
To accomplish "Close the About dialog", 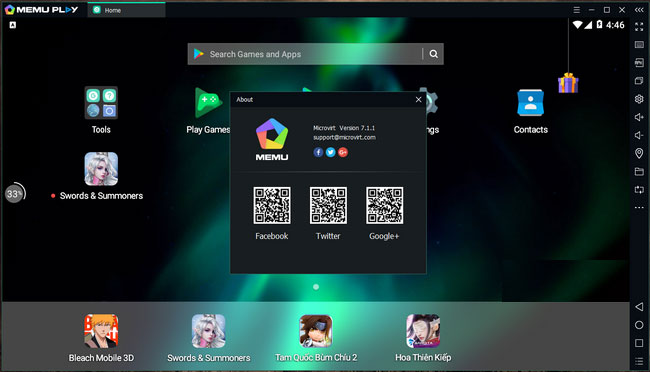I will (x=418, y=100).
